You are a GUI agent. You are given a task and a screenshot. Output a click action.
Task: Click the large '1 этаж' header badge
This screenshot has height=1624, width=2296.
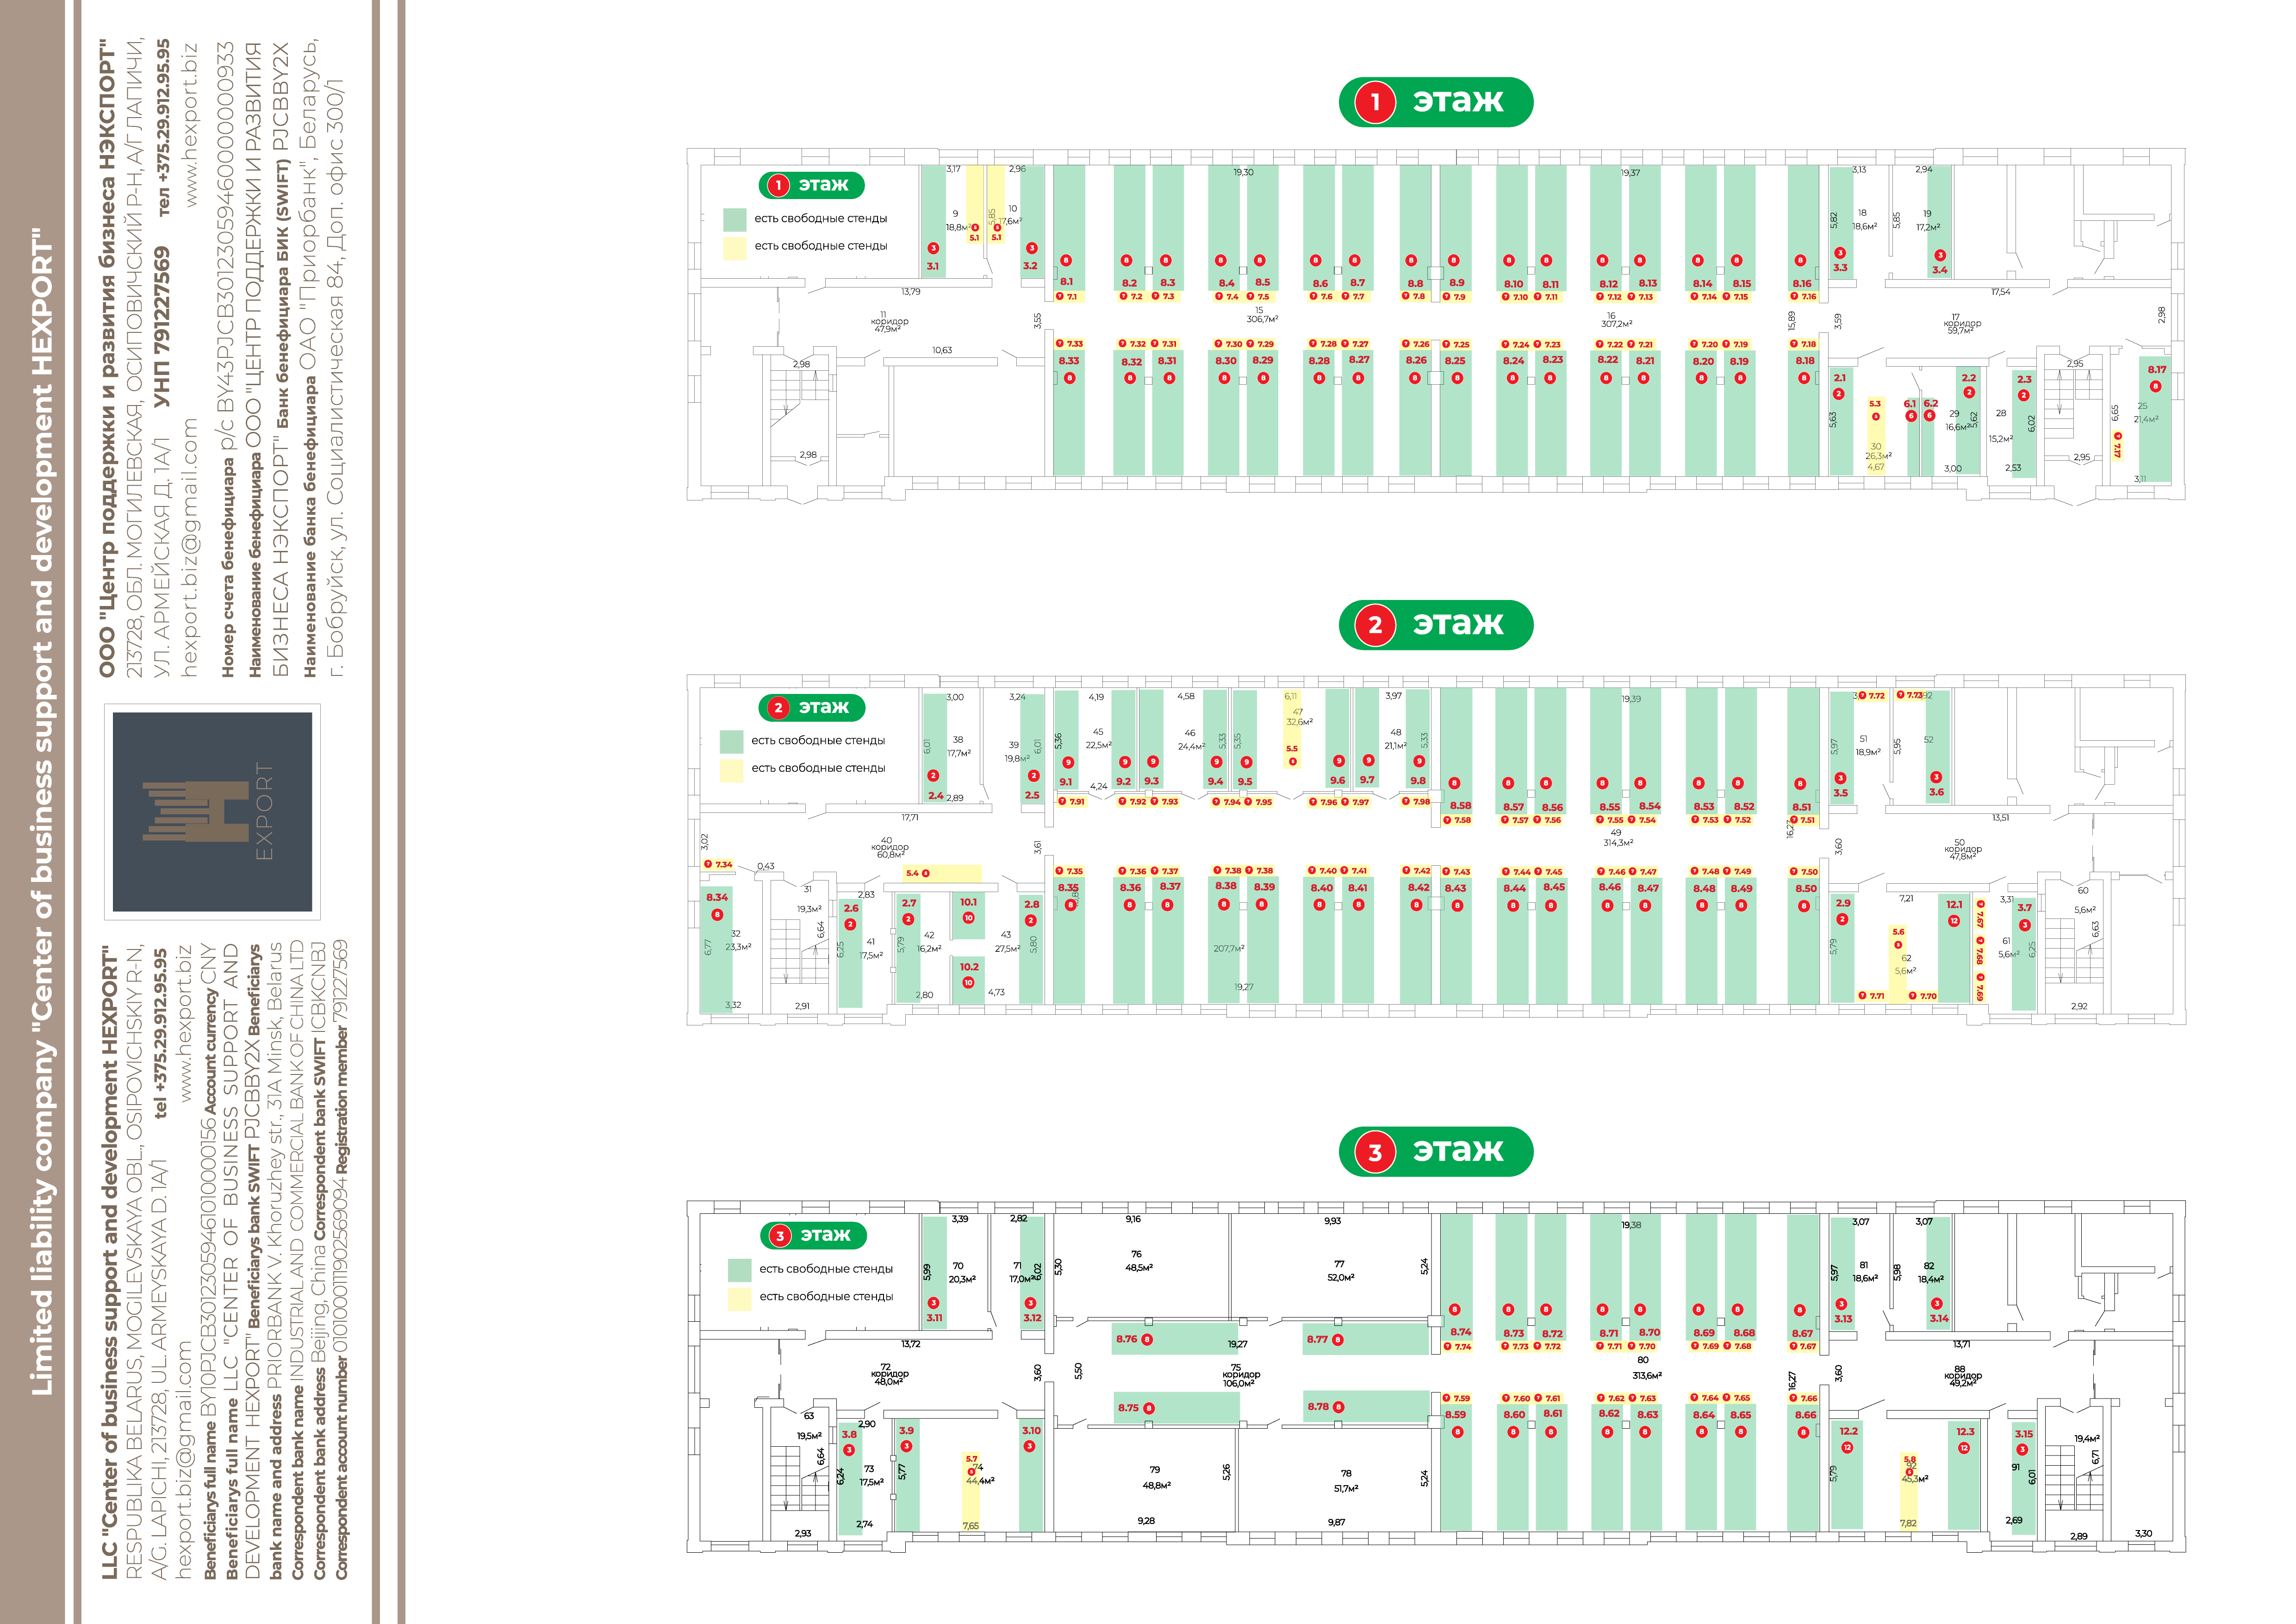(1435, 102)
